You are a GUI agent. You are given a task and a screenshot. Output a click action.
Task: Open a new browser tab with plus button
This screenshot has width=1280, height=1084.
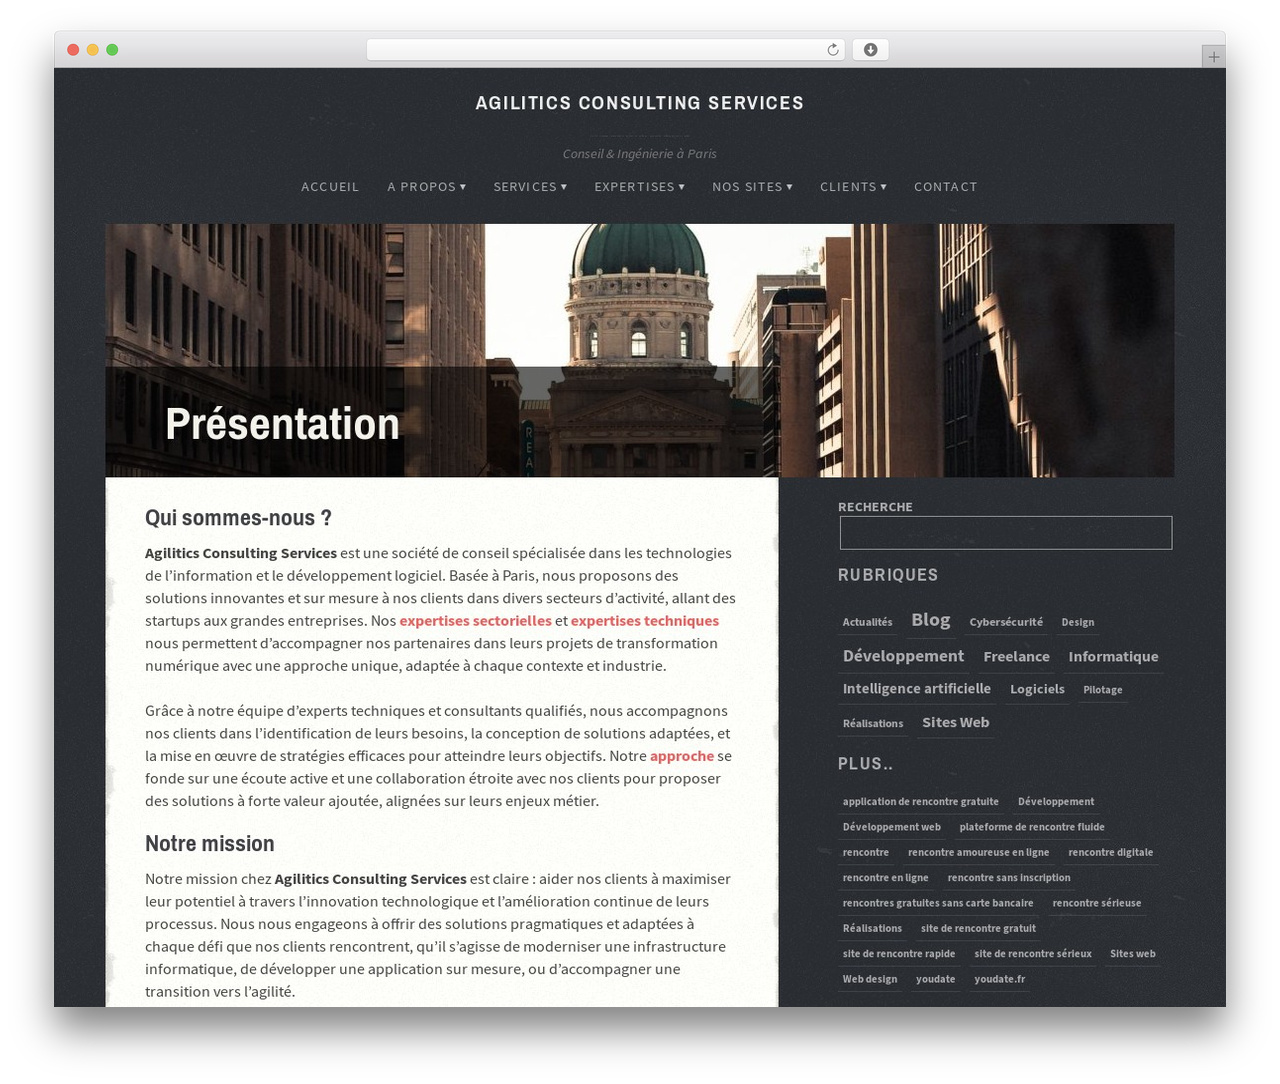click(x=1213, y=57)
